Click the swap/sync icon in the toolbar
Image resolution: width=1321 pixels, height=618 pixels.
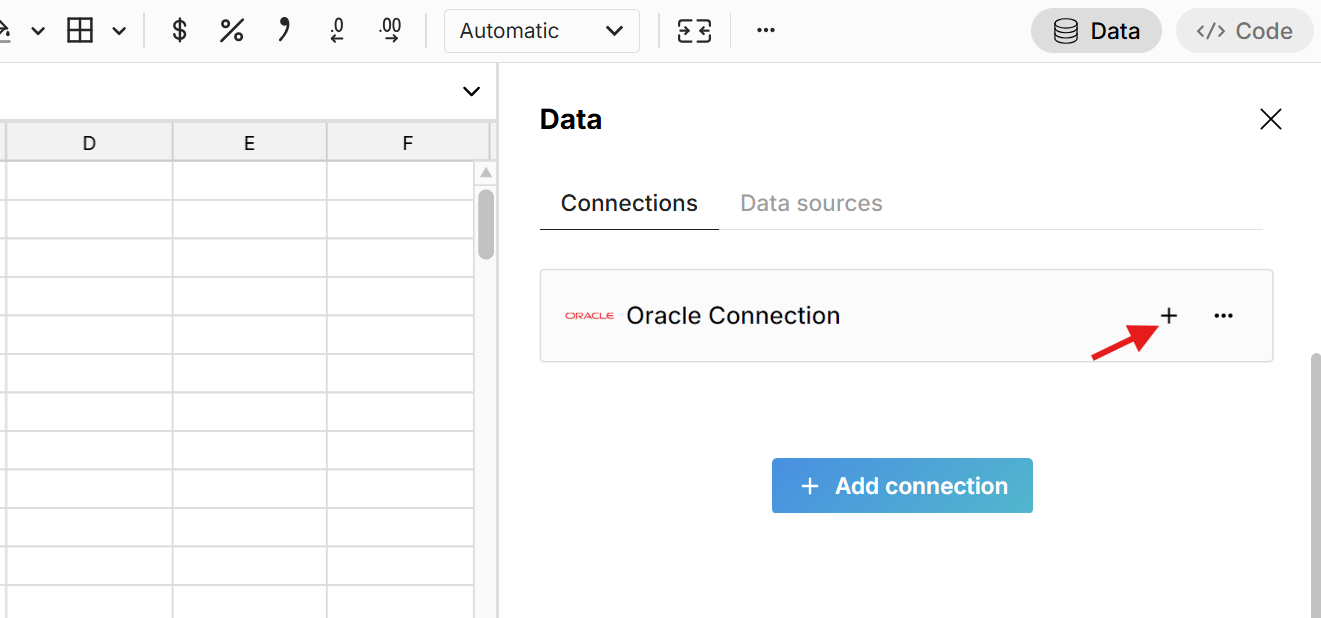click(x=693, y=30)
